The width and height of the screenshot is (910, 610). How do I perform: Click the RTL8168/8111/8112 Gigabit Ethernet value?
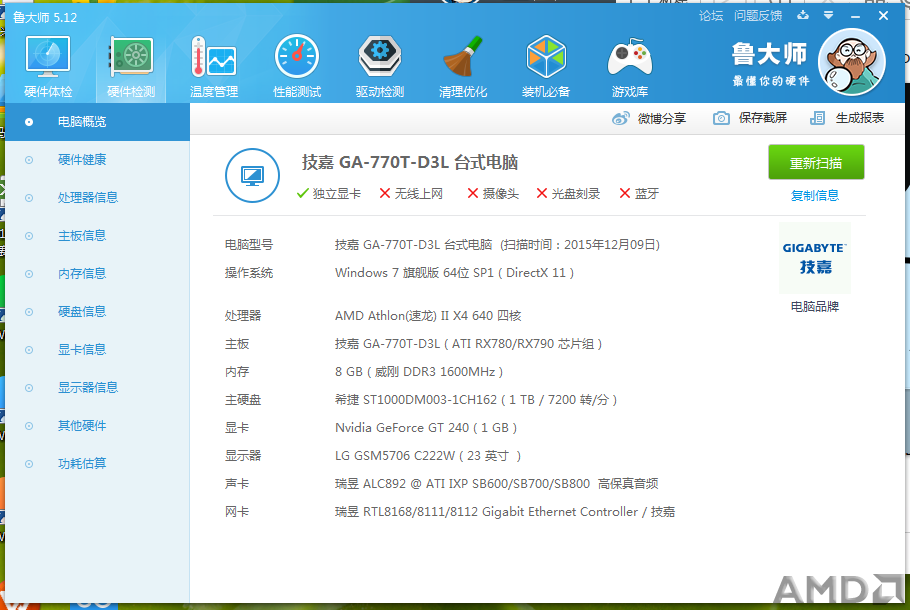coord(505,512)
